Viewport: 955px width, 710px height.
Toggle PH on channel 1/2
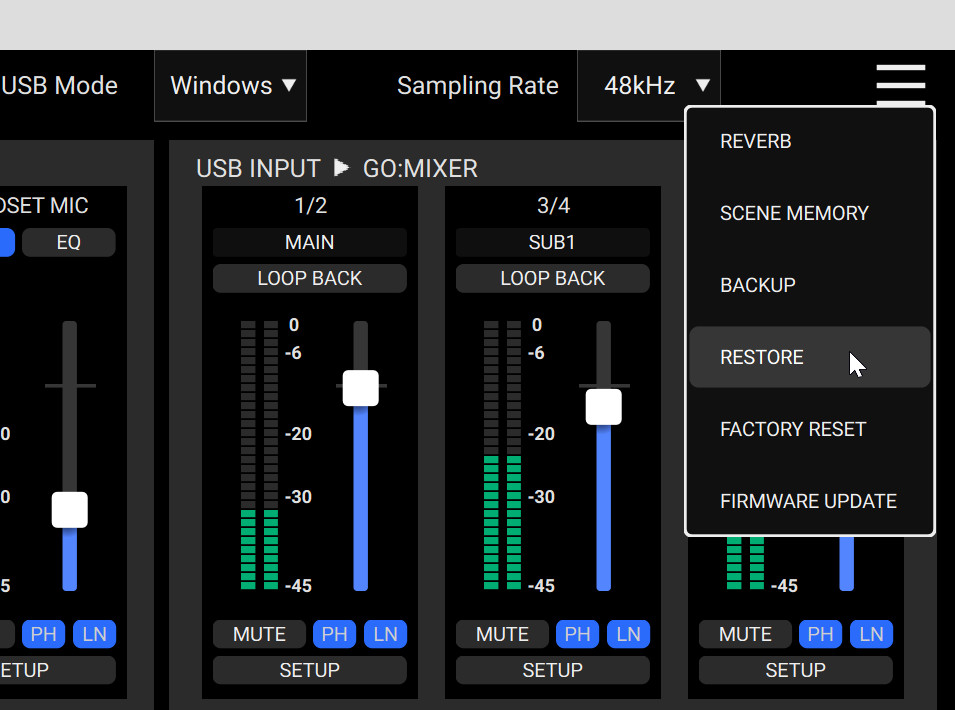(x=334, y=634)
